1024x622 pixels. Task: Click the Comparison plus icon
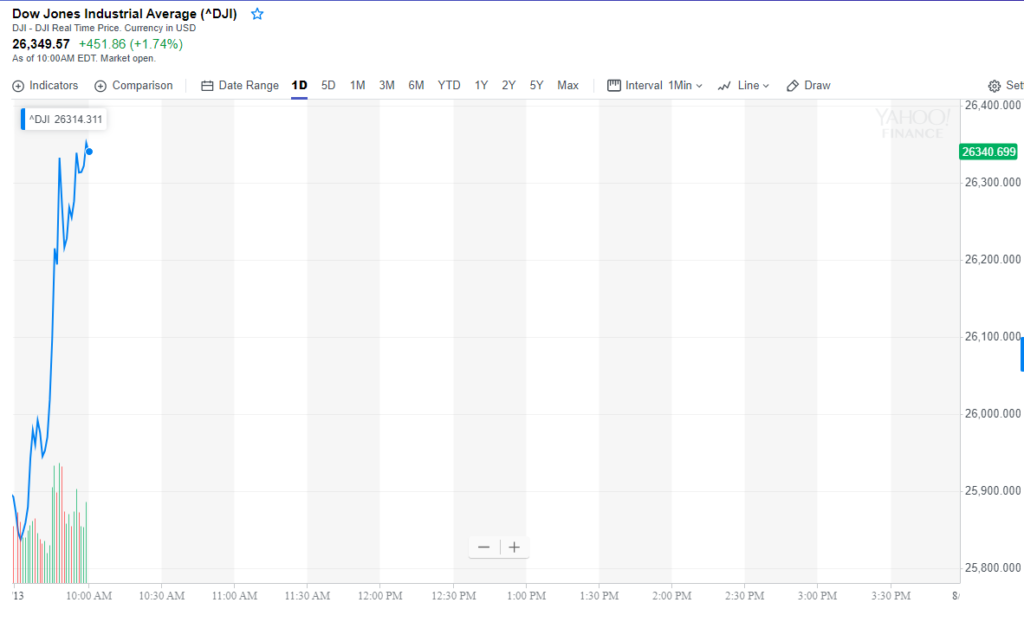101,86
